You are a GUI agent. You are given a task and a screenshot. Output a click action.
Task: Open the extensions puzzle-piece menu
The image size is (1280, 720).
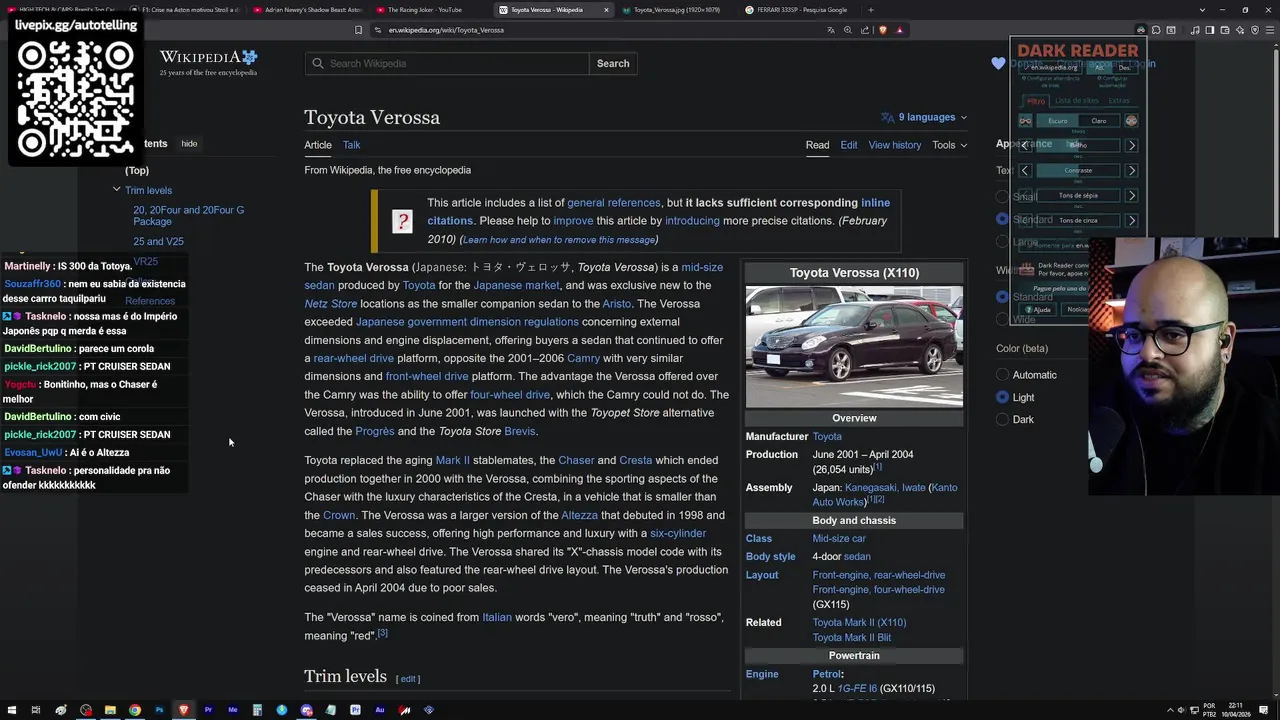[1156, 30]
